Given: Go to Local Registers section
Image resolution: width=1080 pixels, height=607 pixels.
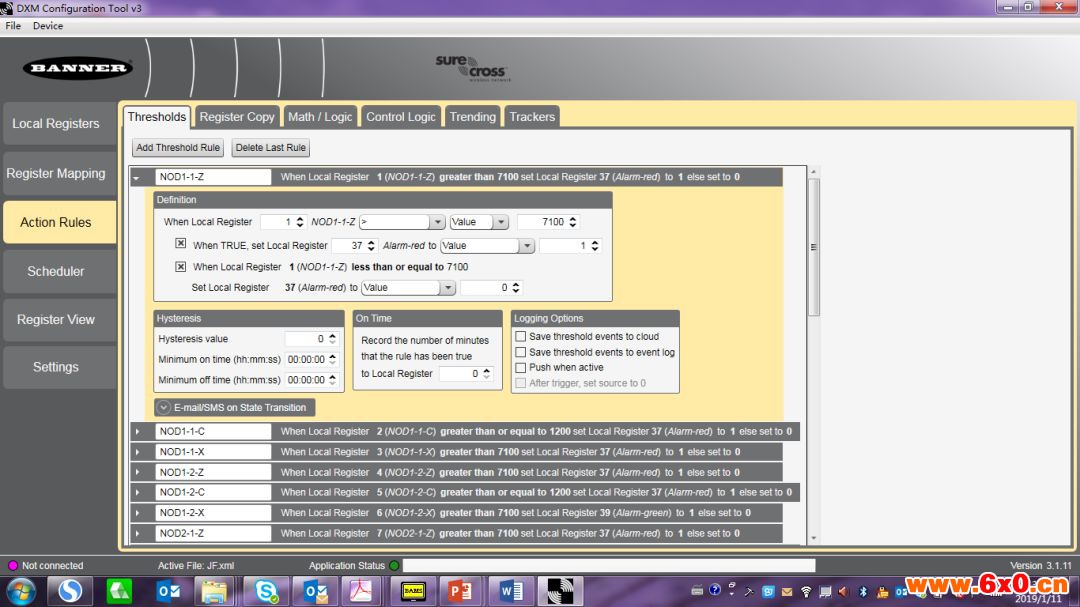Looking at the screenshot, I should click(x=60, y=124).
